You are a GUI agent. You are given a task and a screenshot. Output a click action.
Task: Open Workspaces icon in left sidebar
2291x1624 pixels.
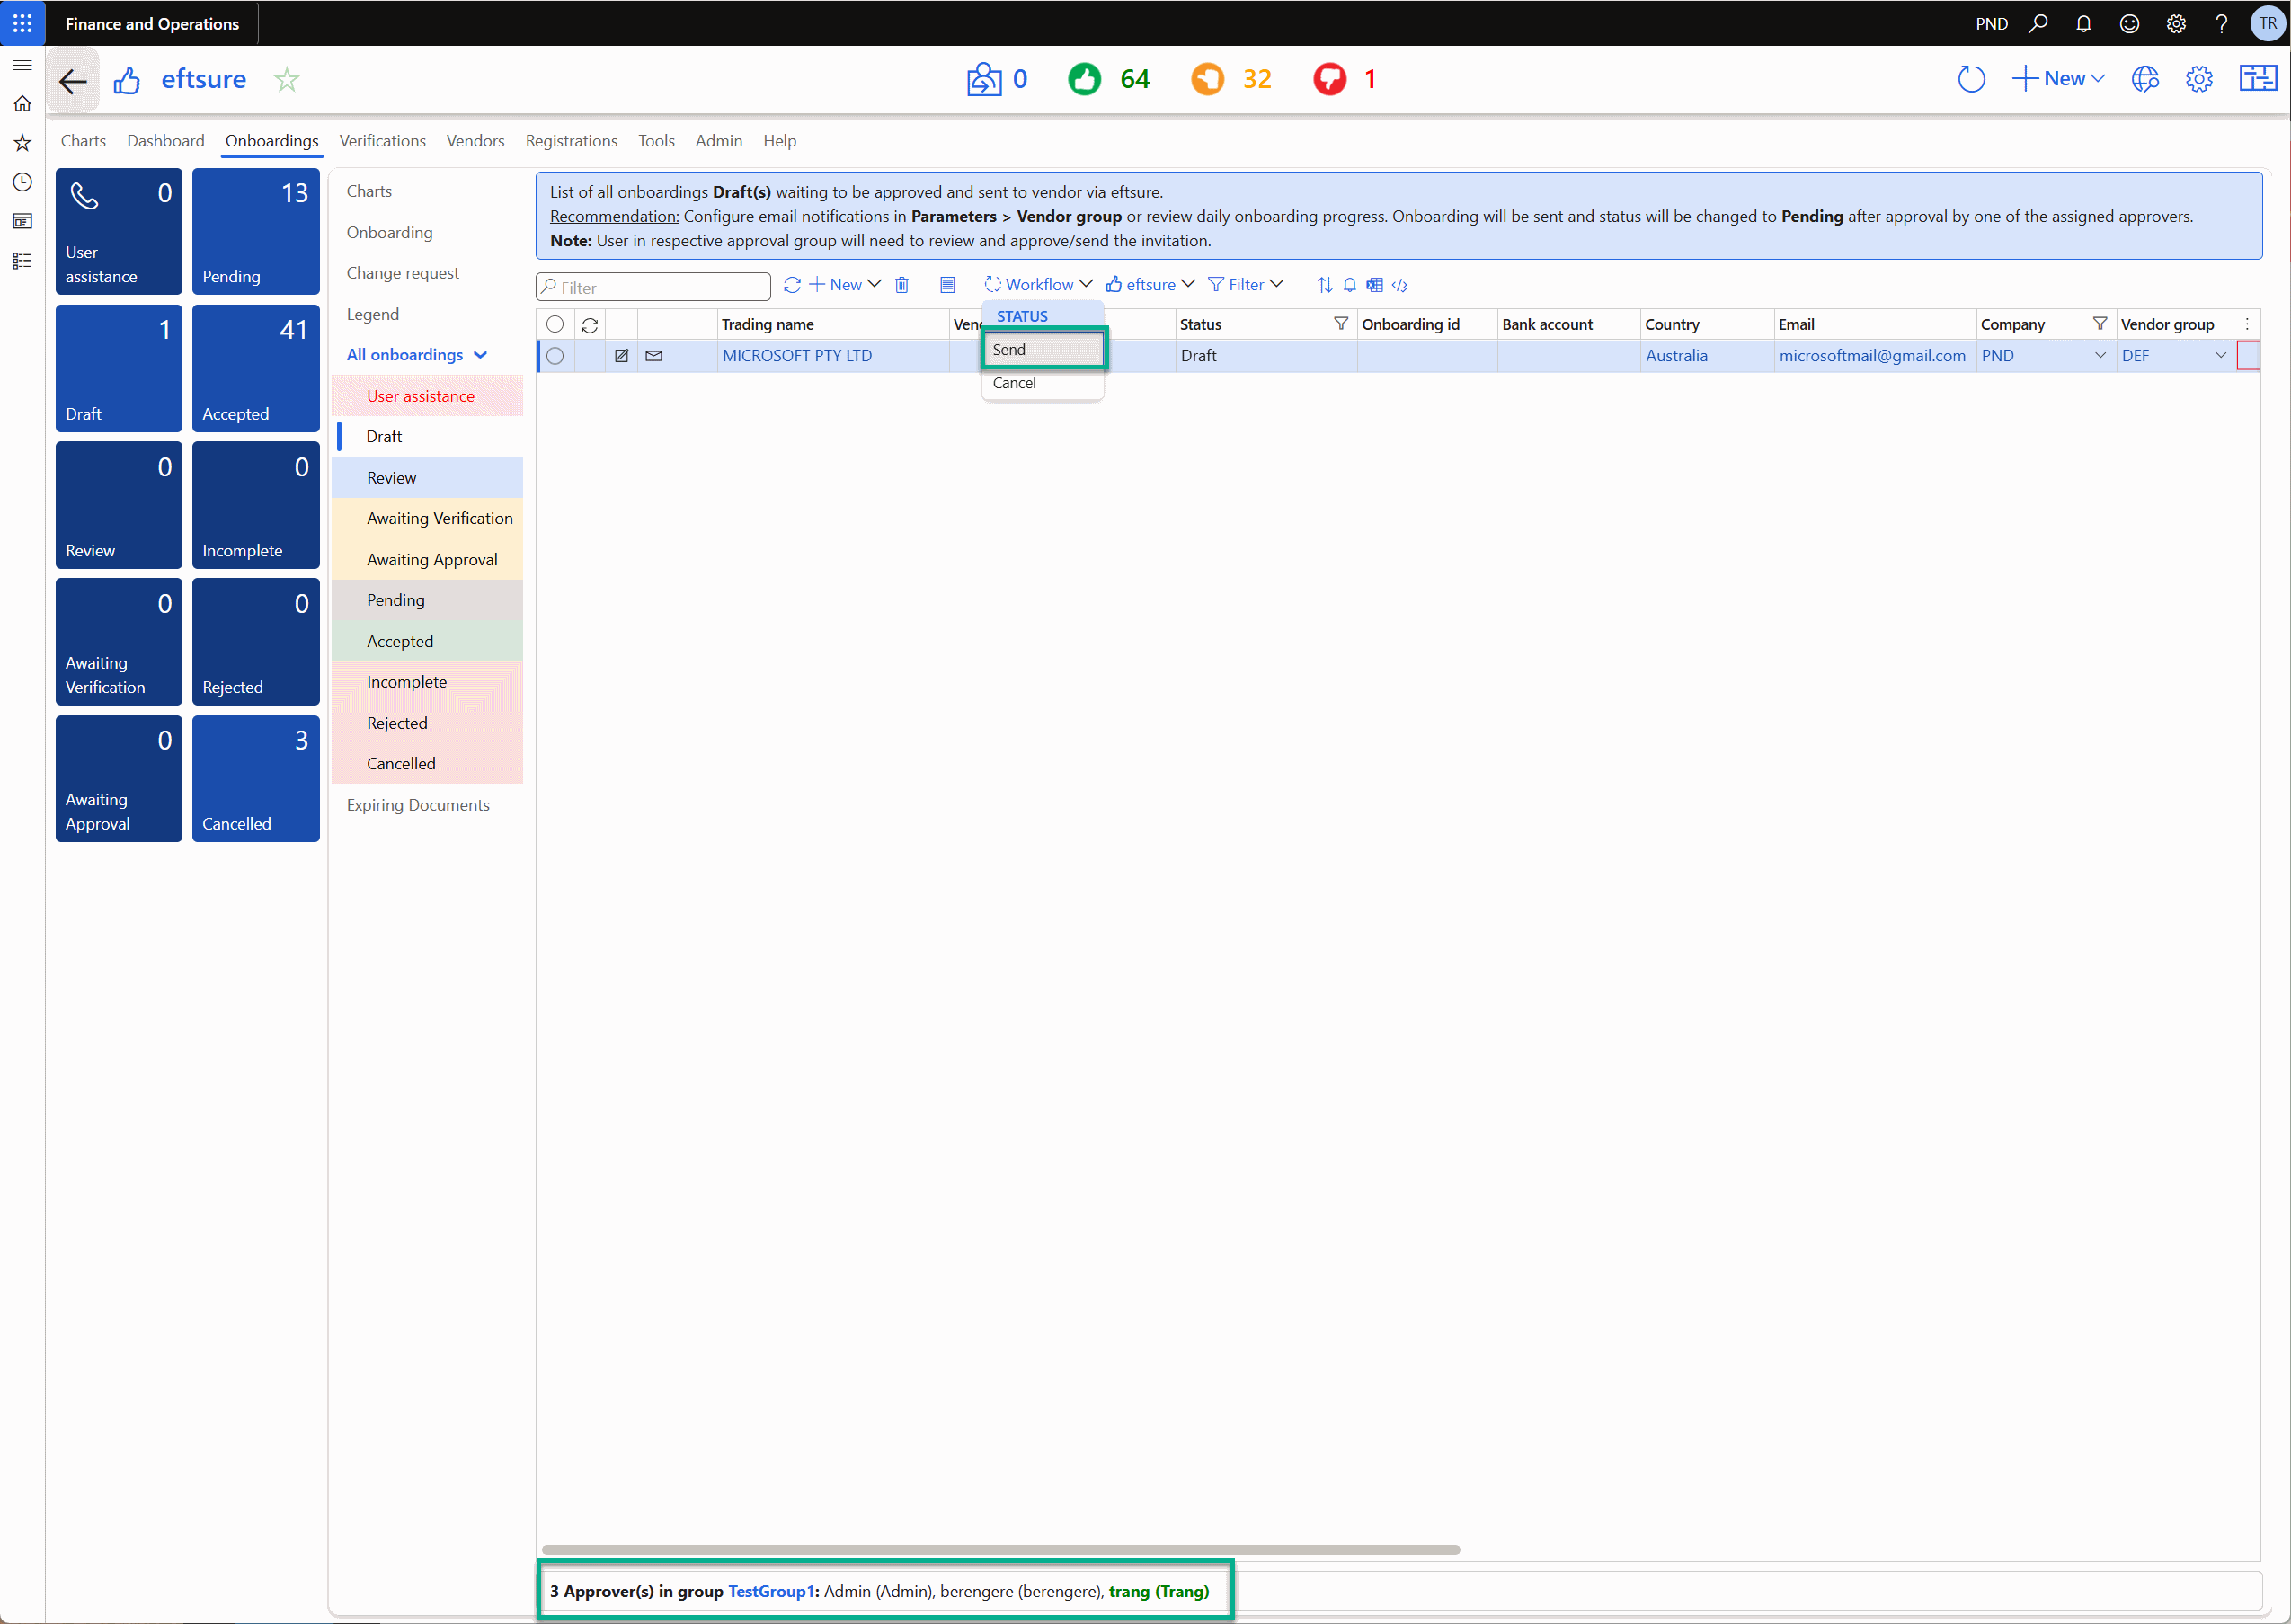22,221
